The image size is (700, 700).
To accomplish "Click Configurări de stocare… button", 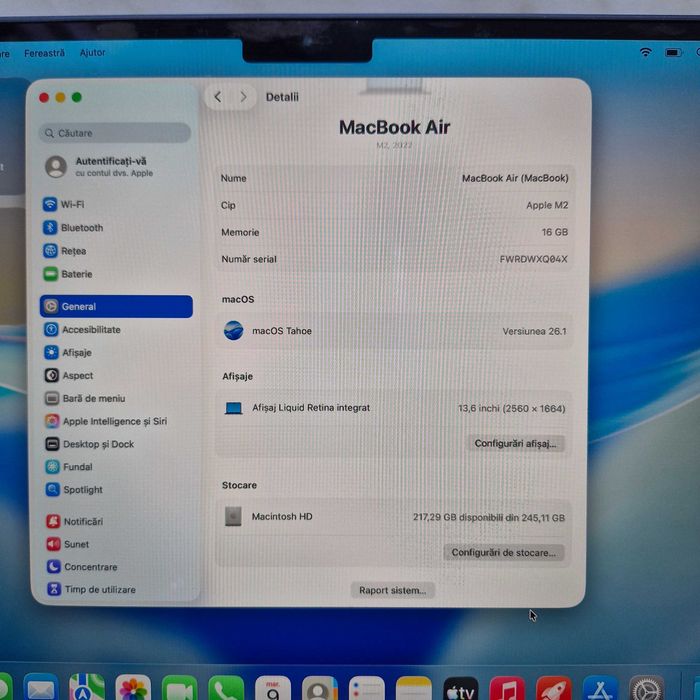I will tap(504, 552).
